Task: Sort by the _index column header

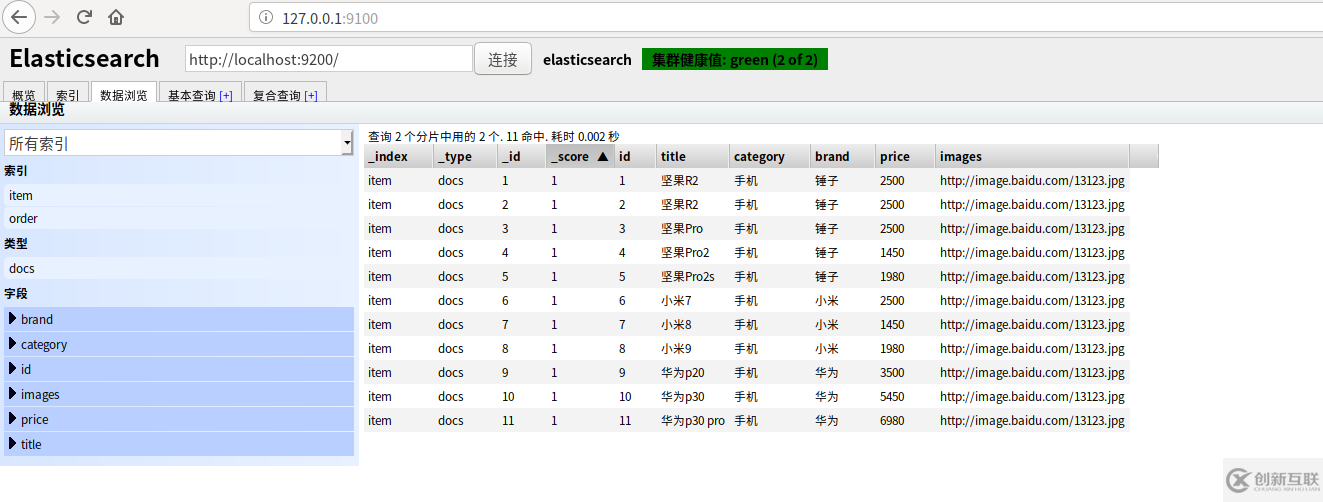Action: coord(399,156)
